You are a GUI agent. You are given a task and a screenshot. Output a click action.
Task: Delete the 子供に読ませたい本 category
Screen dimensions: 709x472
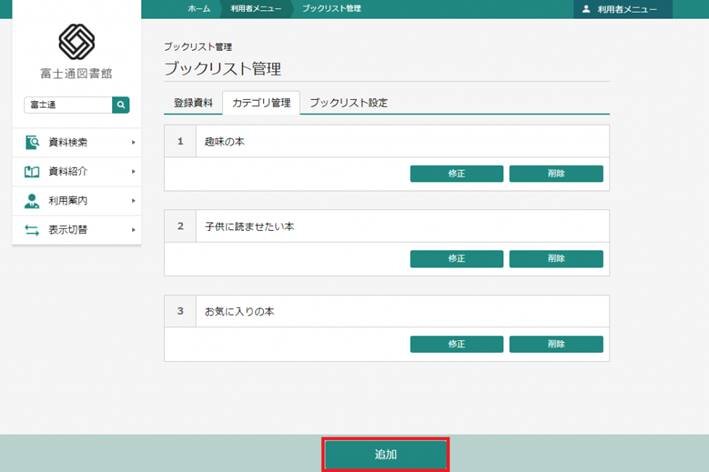click(556, 259)
